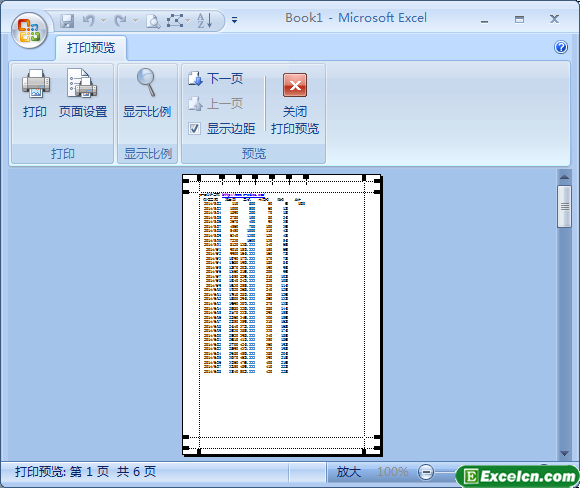Click the Save icon in quick access toolbar
This screenshot has height=488, width=580.
click(67, 21)
